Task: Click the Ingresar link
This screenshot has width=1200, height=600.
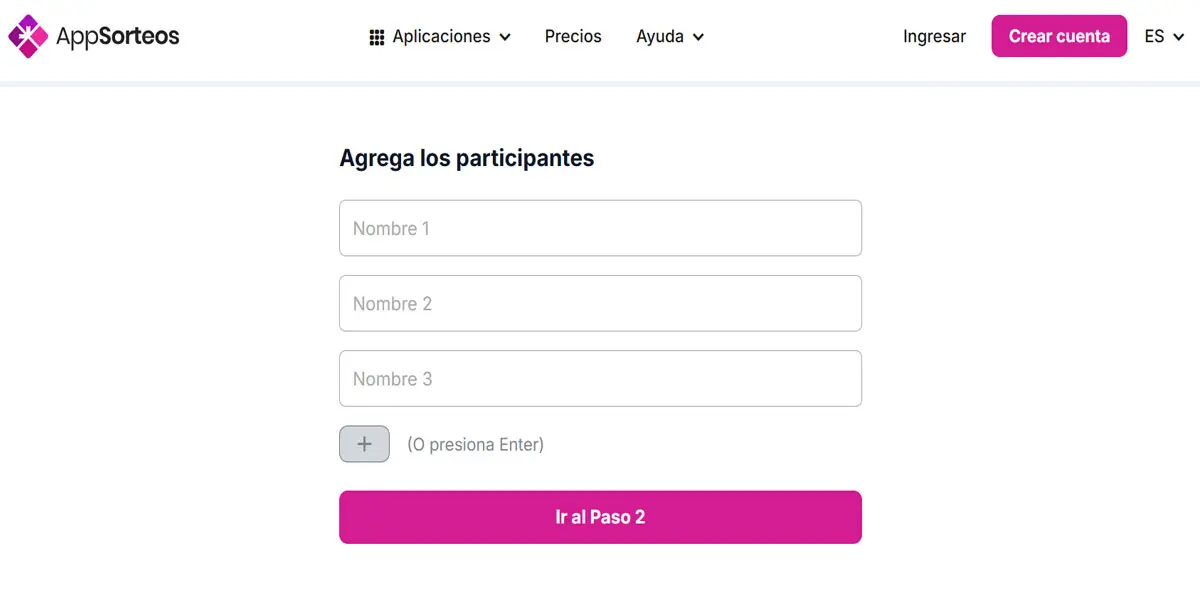Action: coord(934,36)
